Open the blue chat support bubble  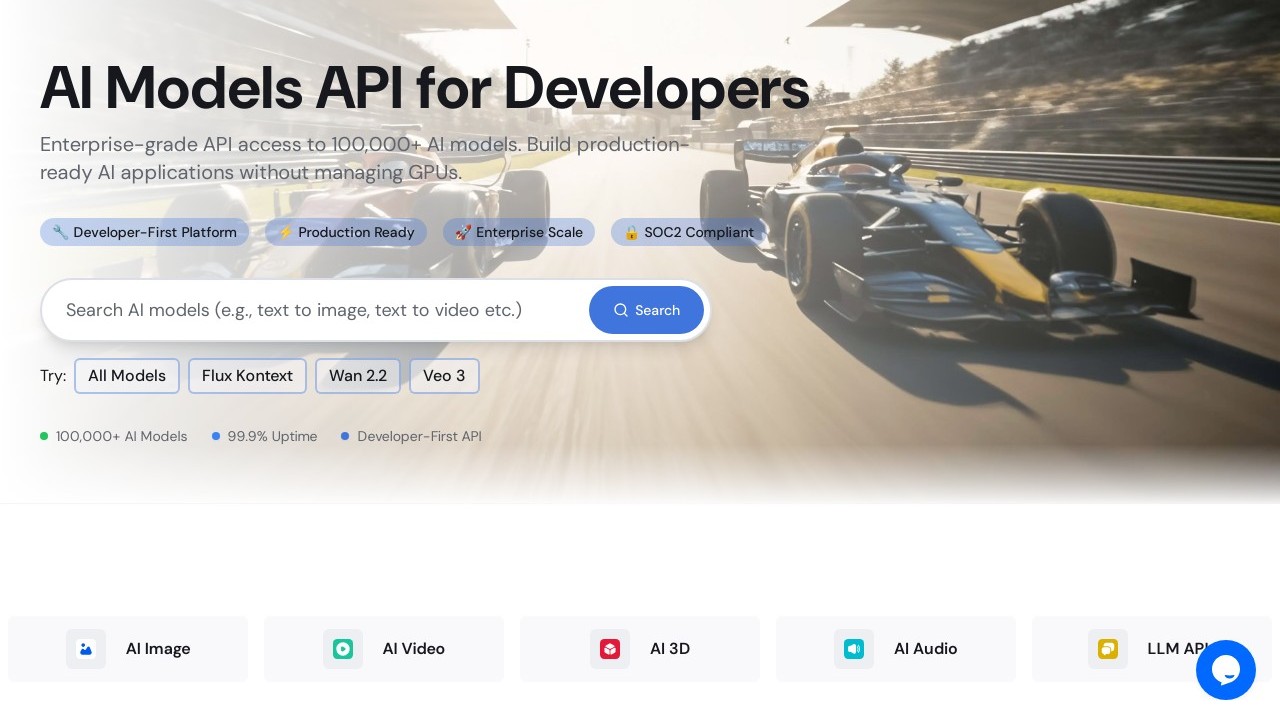coord(1225,670)
